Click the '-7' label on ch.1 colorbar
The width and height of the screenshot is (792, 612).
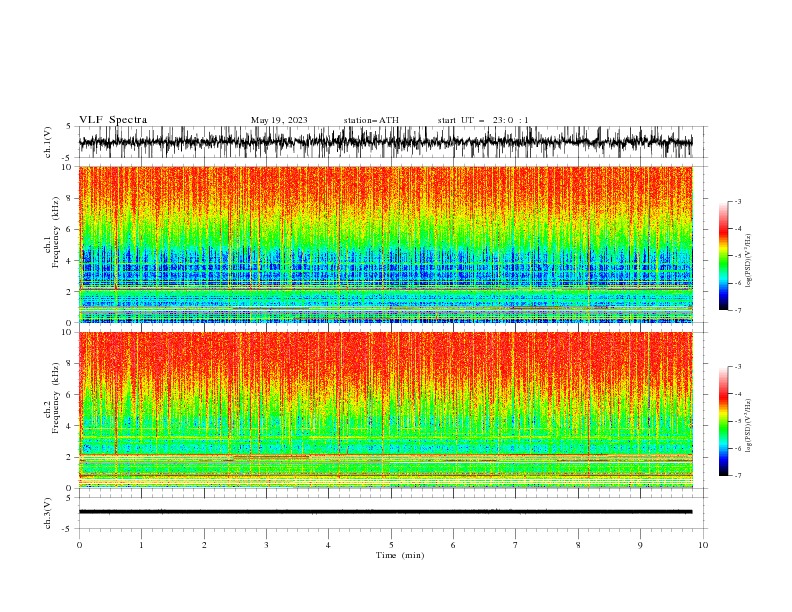coord(737,310)
